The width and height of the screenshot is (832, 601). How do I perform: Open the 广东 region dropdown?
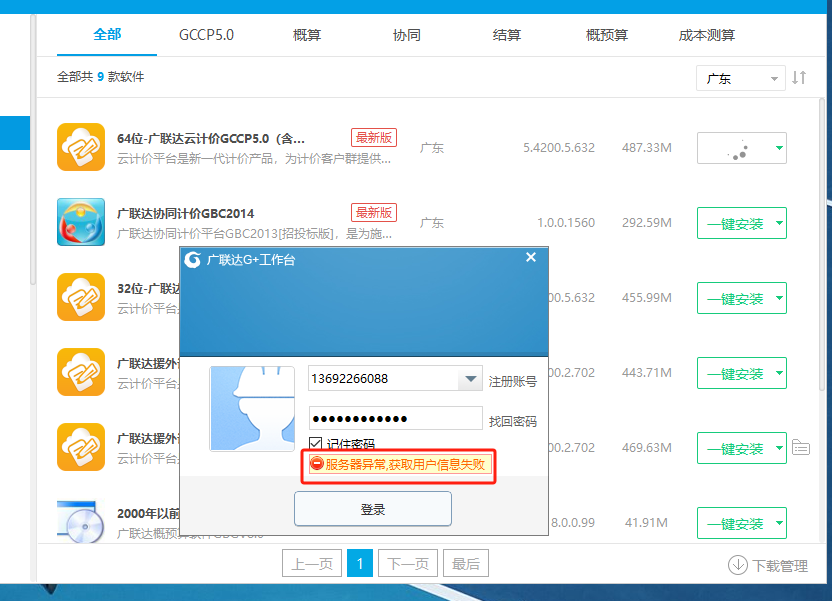740,79
